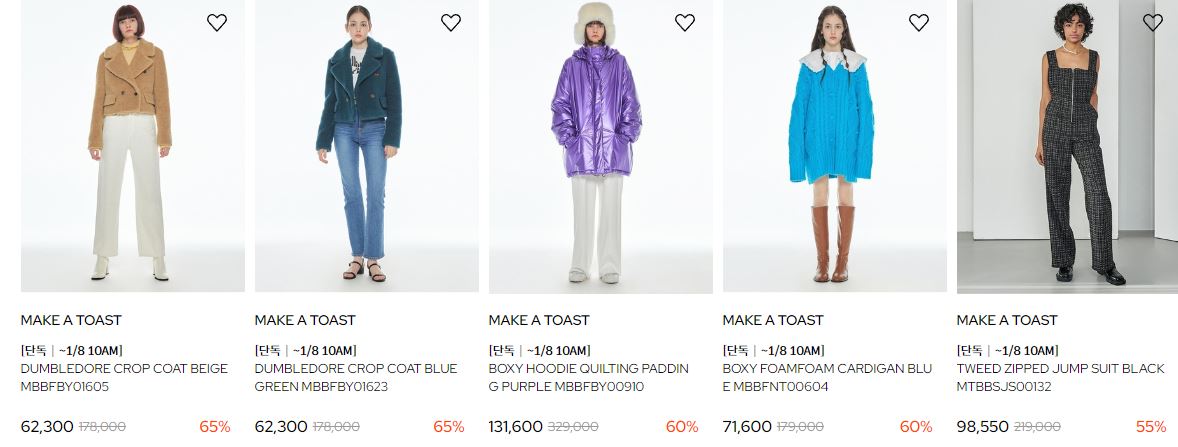Screen dimensions: 1178x447
Task: Open BOXY HOODIE QUILTING PADDING PURPLE link
Action: (x=588, y=378)
